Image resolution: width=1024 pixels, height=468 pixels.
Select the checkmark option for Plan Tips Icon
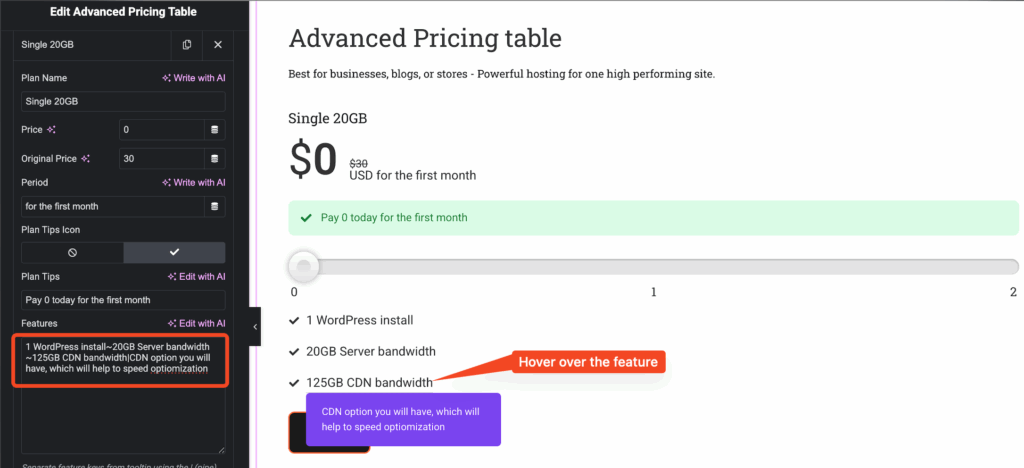(x=174, y=253)
